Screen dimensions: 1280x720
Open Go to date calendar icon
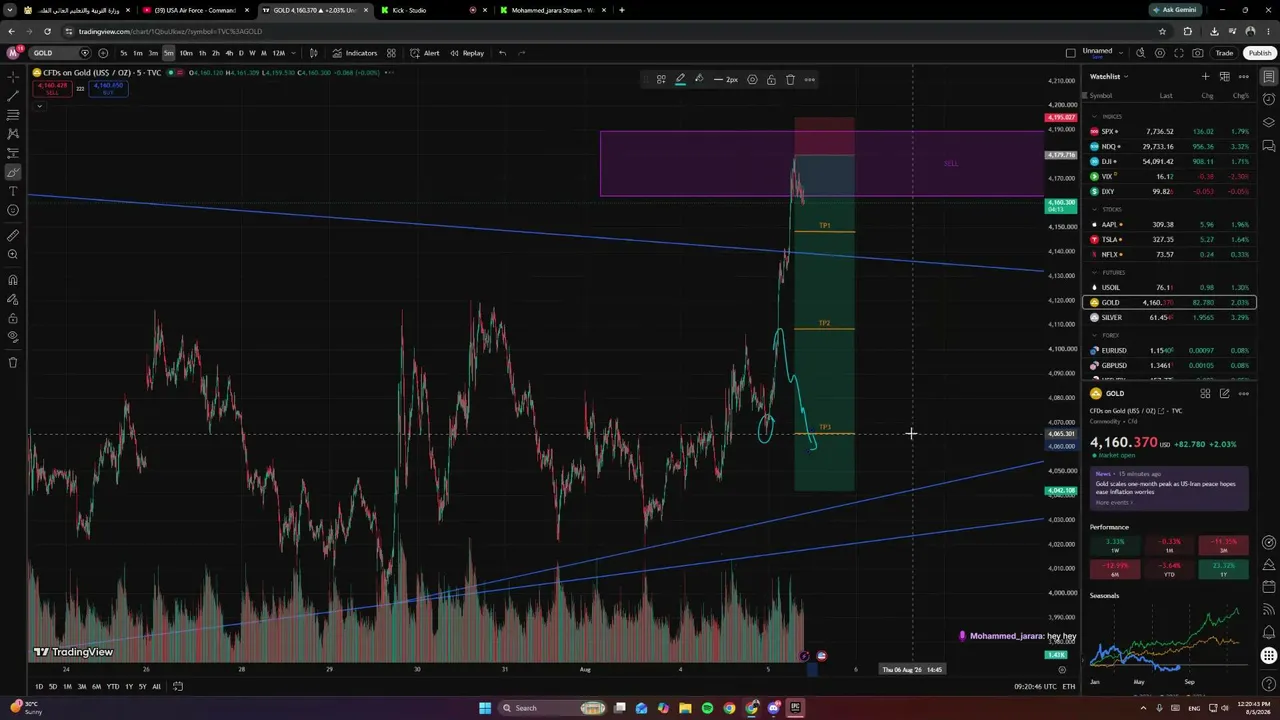177,686
